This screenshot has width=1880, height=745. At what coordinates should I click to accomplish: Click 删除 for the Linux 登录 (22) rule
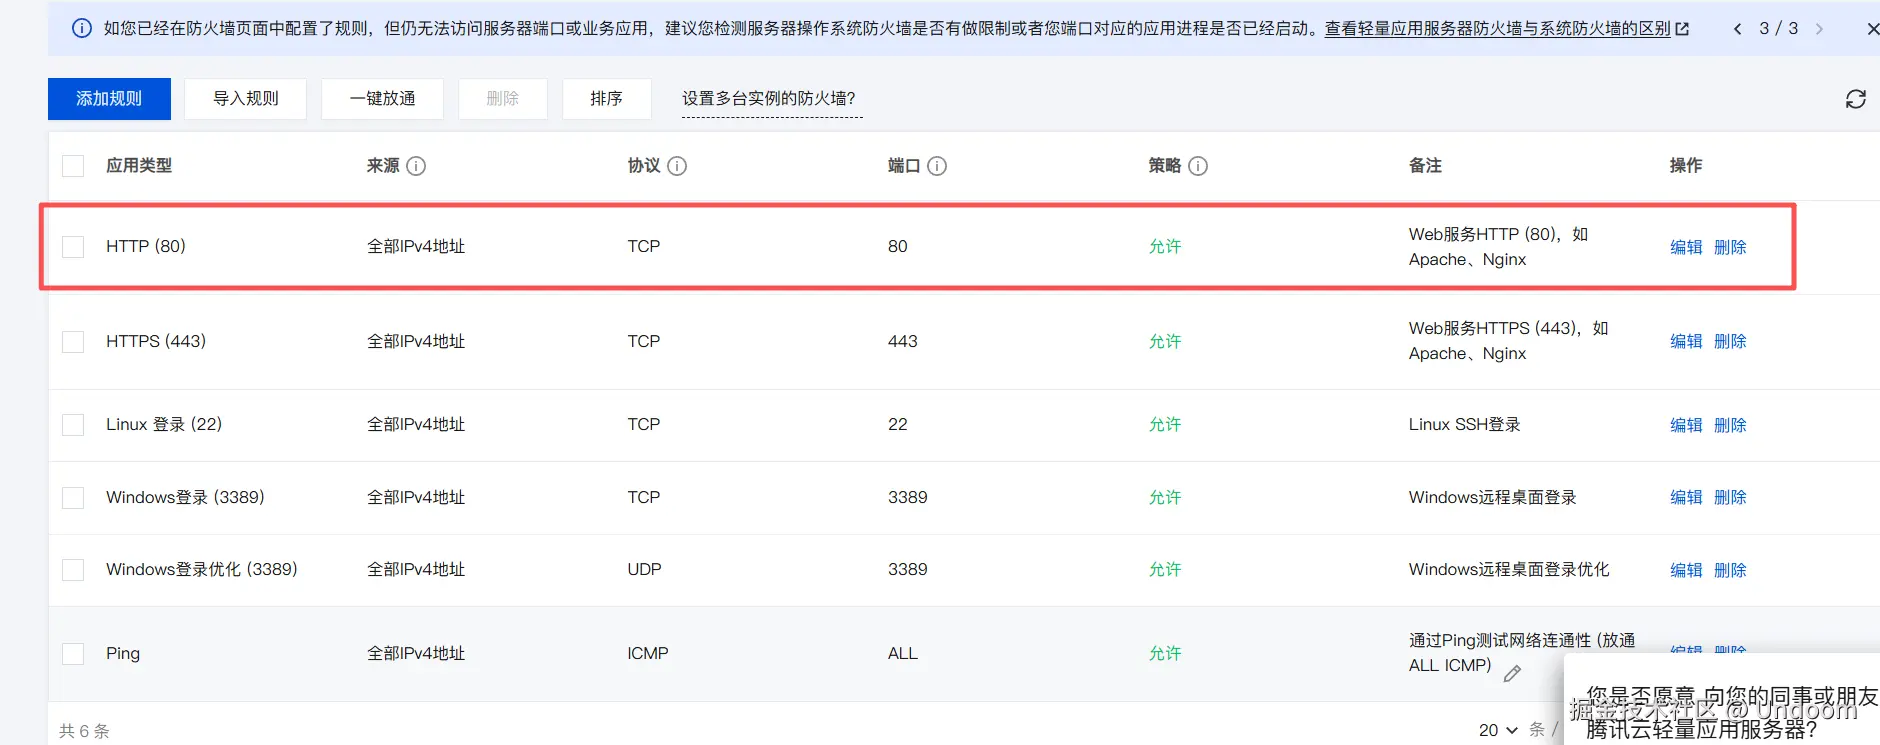(x=1730, y=425)
